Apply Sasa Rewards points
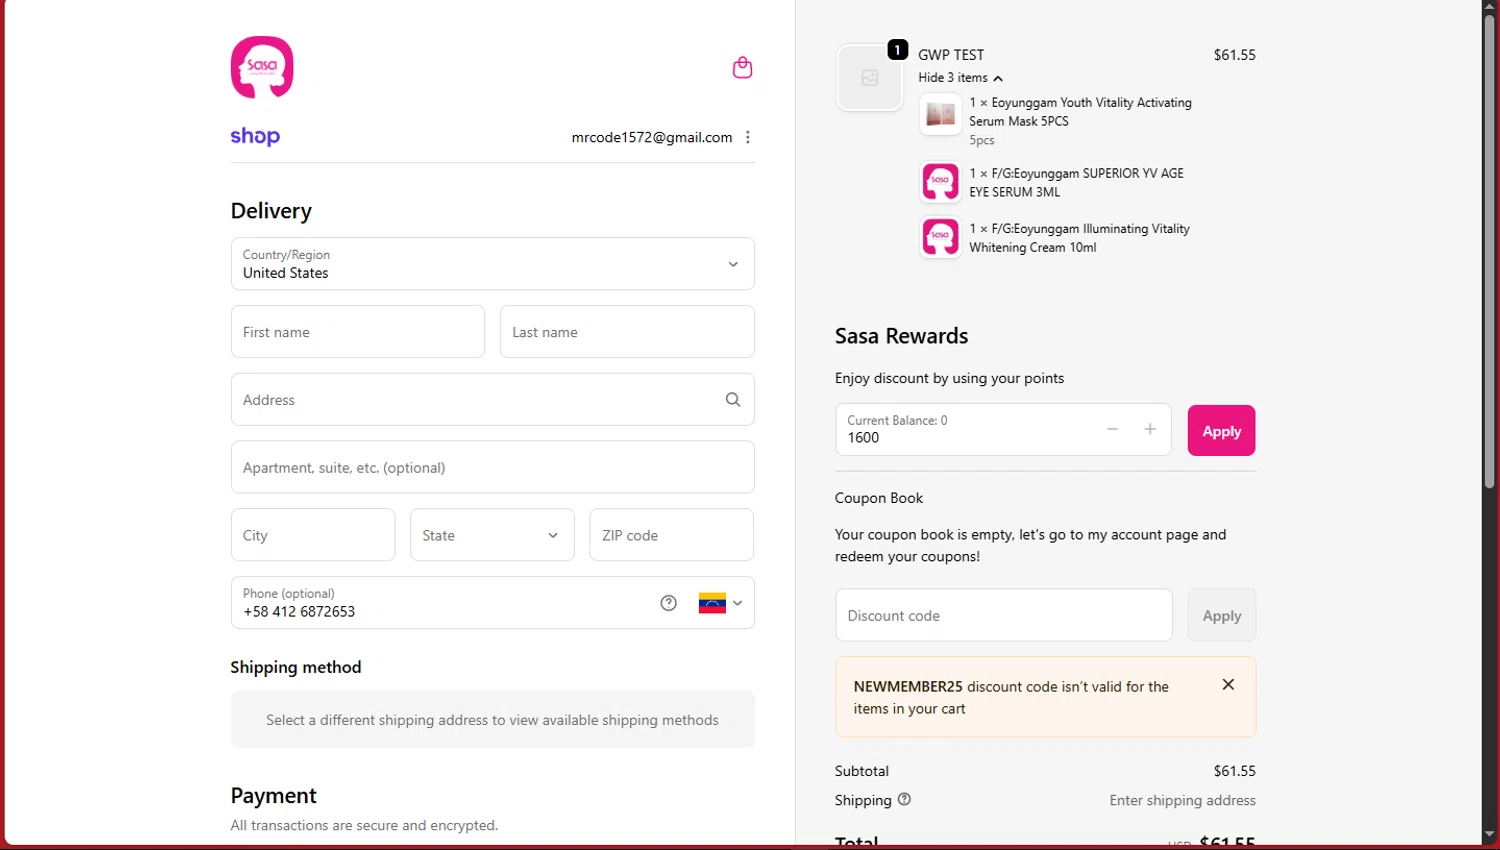The width and height of the screenshot is (1500, 850). click(x=1221, y=431)
